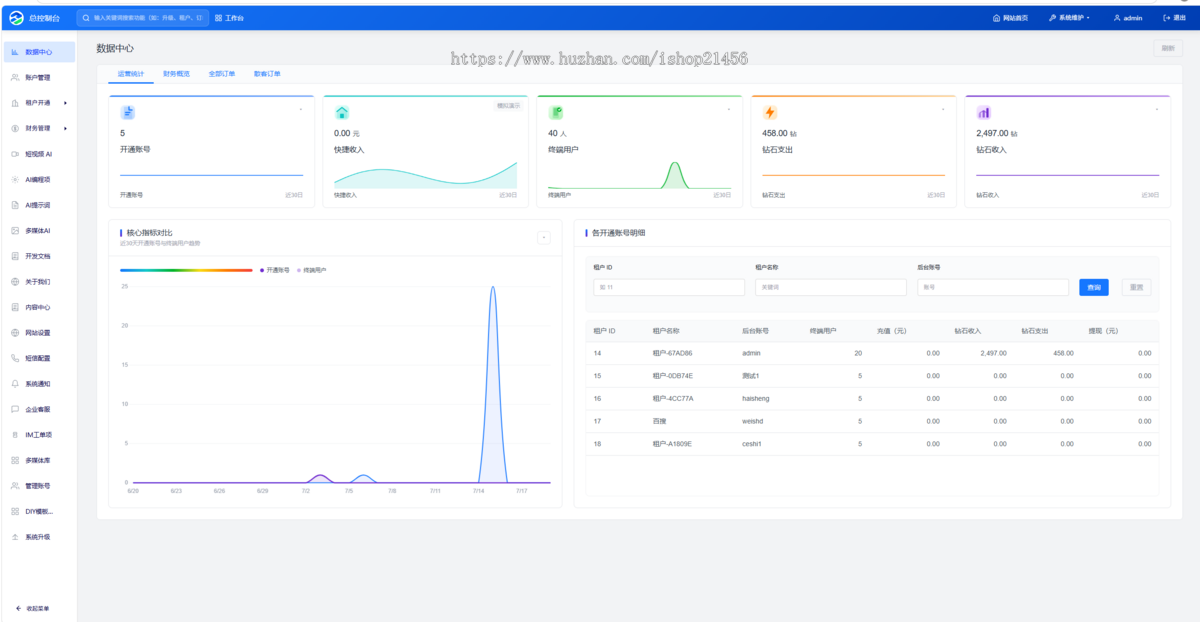Select the AI编程项 sidebar icon
This screenshot has width=1200, height=622.
(x=15, y=180)
